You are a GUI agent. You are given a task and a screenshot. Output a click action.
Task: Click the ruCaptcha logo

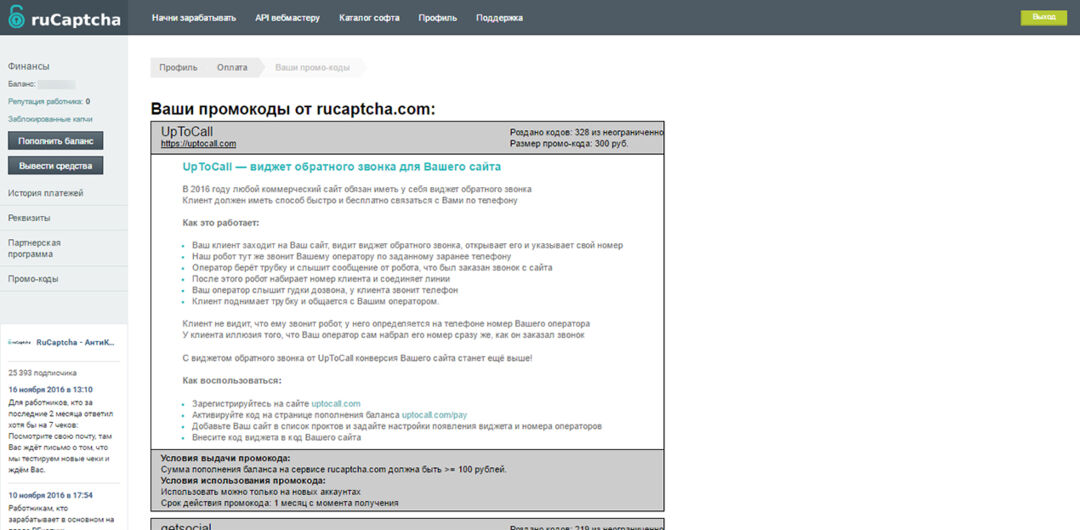(64, 18)
